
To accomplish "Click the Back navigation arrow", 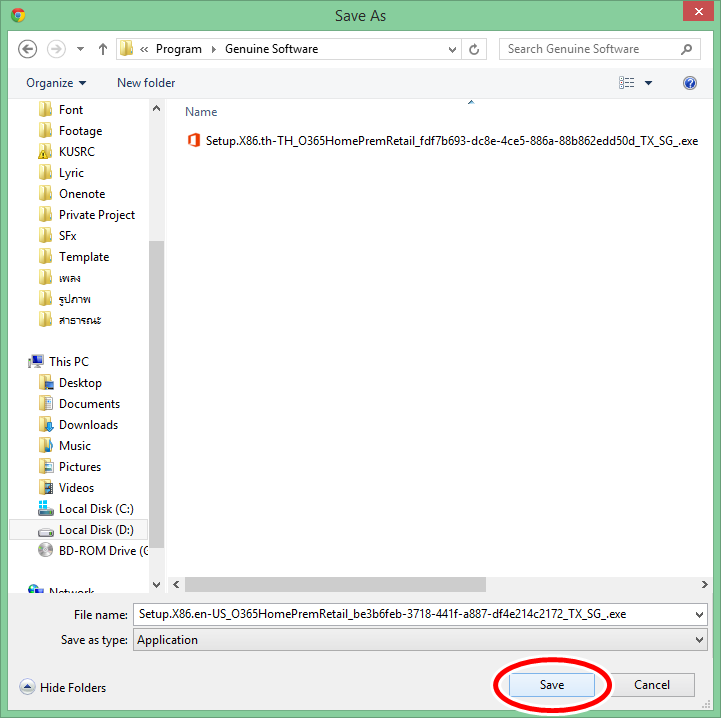I will (28, 49).
